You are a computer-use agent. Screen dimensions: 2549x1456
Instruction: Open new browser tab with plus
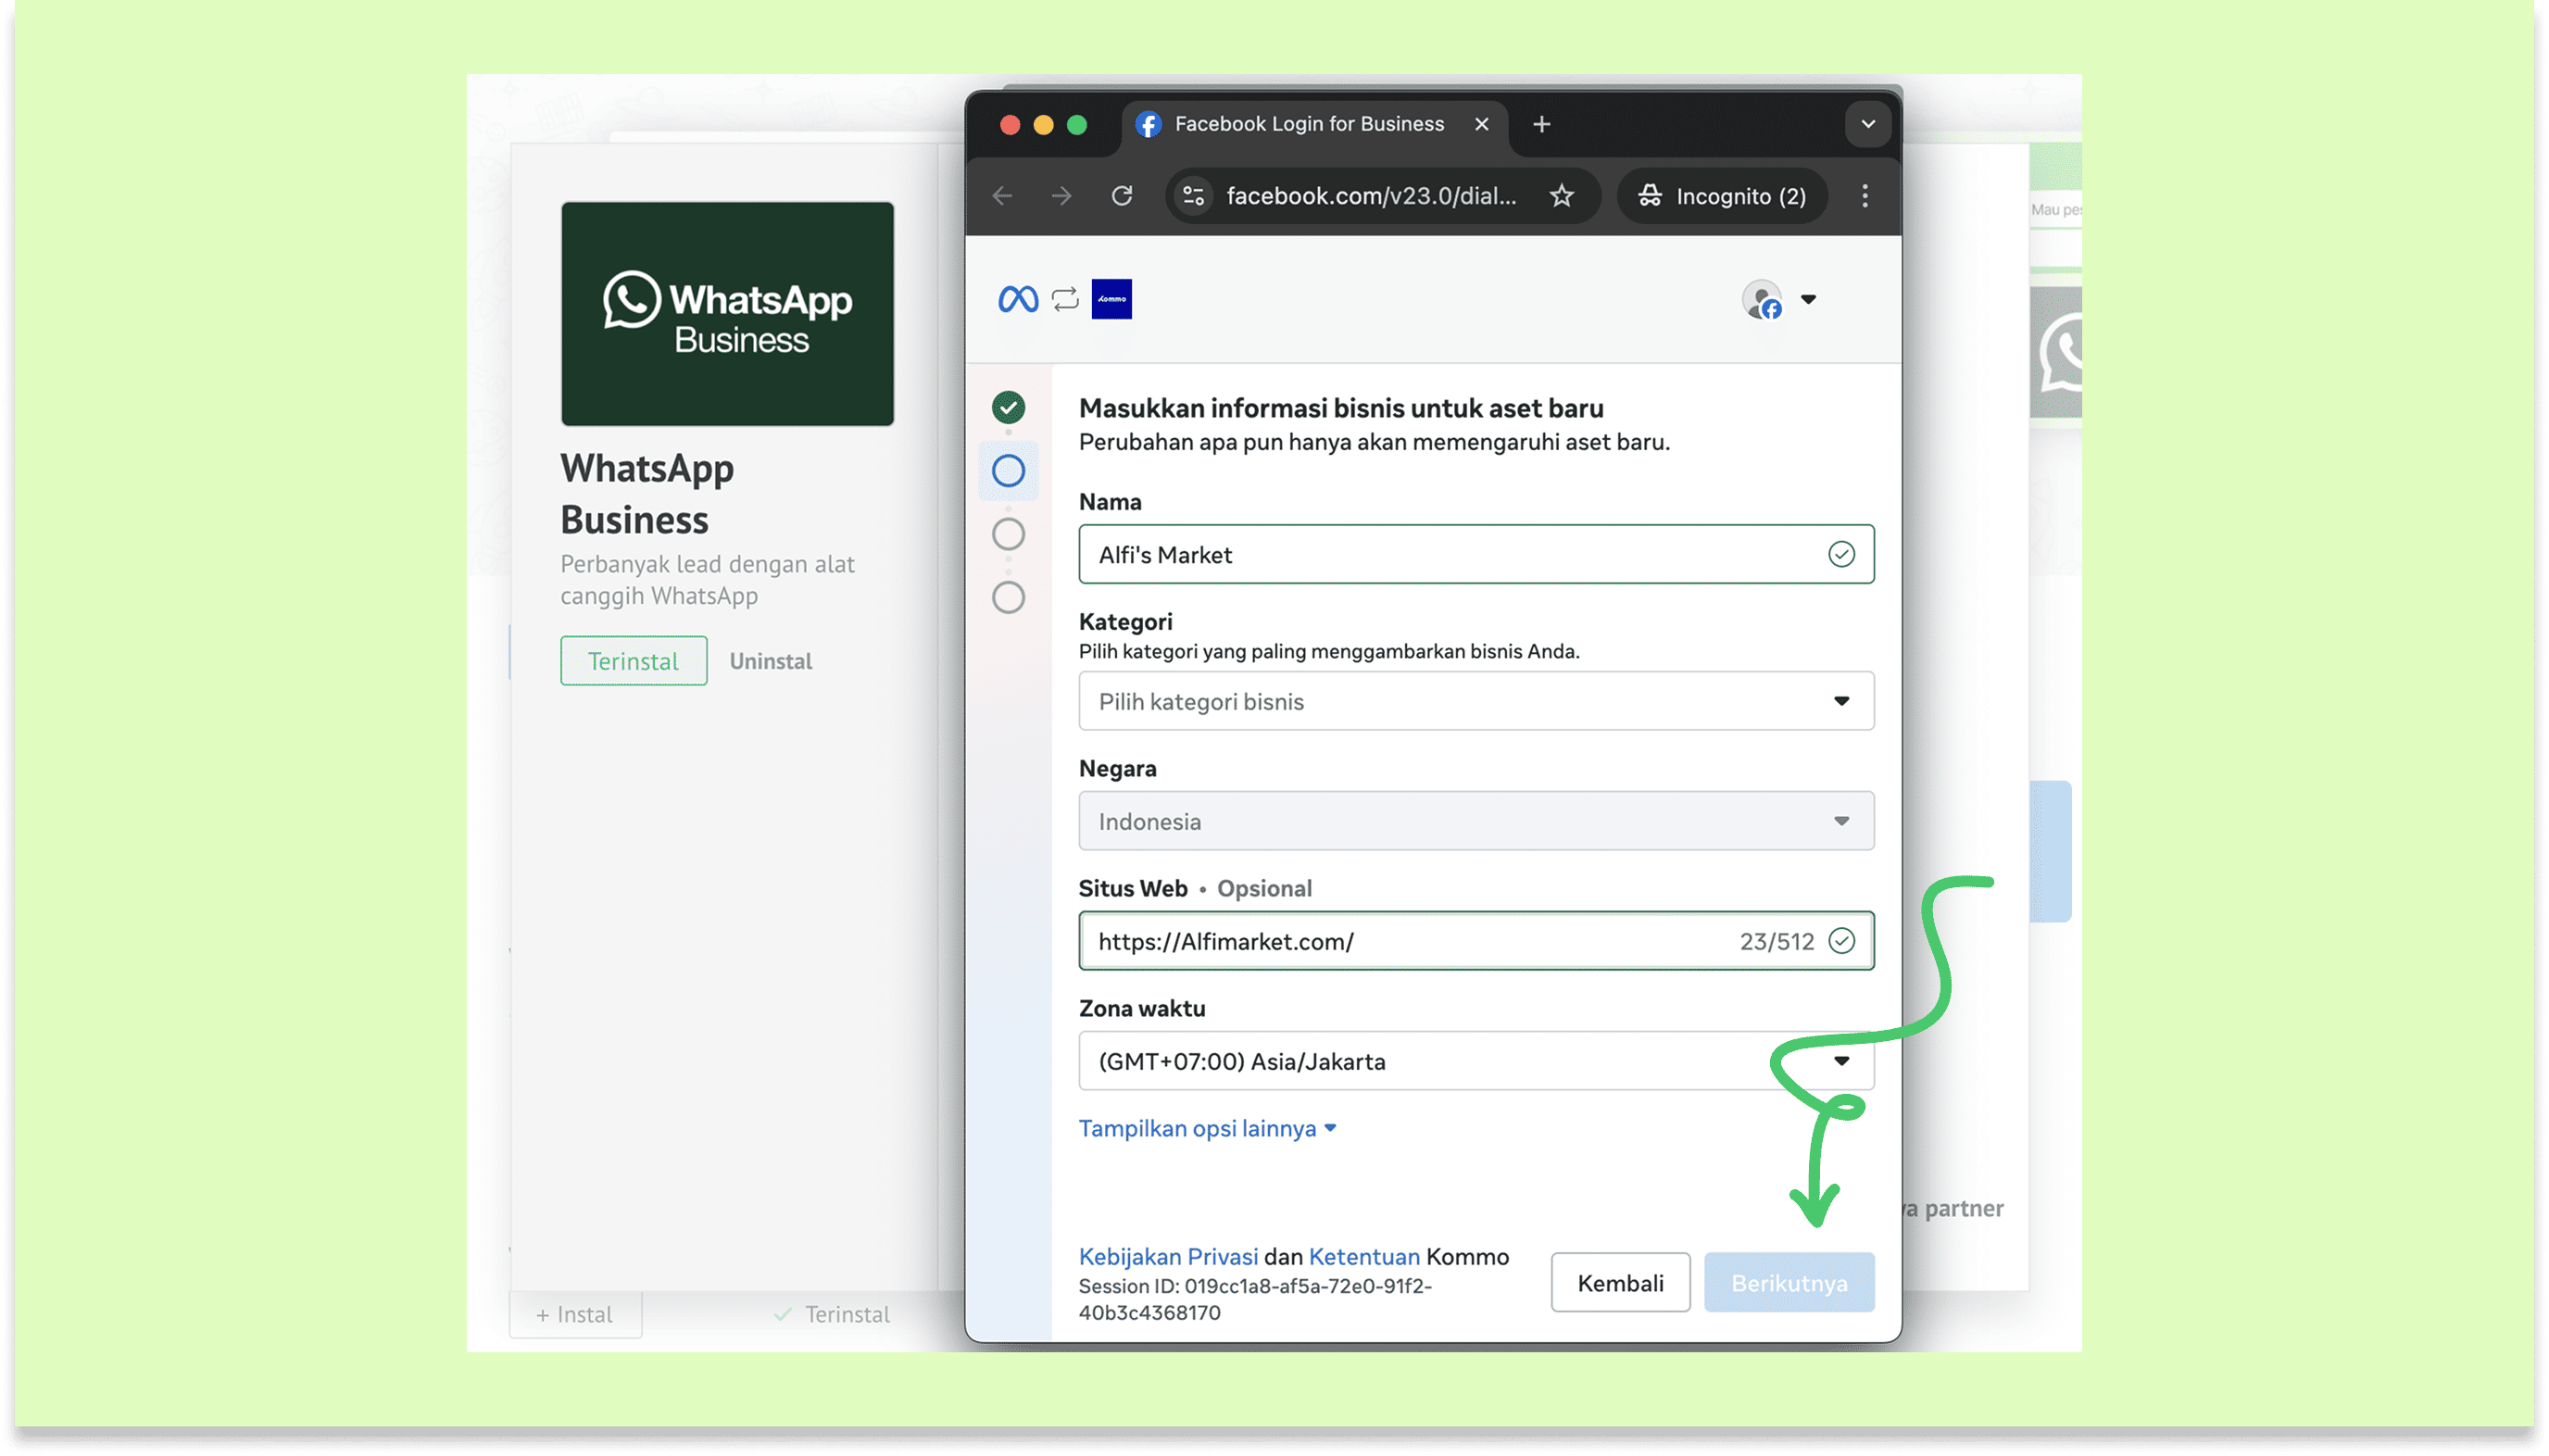(x=1541, y=124)
